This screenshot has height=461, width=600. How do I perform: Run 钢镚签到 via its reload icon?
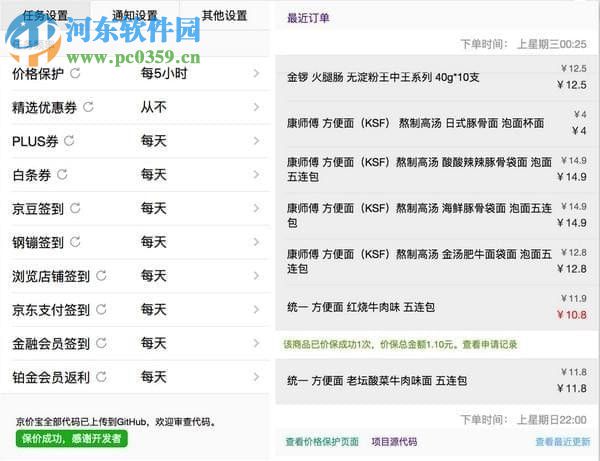[75, 242]
